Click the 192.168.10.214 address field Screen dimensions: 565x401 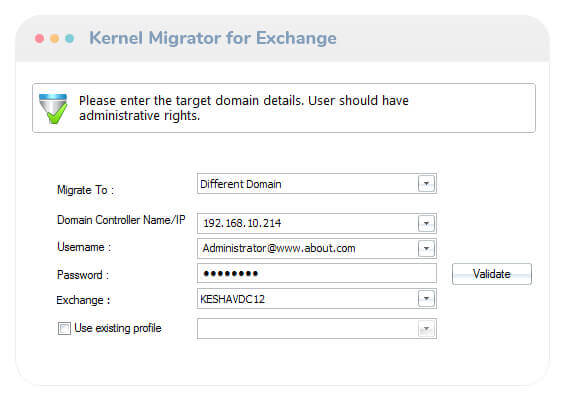click(317, 223)
